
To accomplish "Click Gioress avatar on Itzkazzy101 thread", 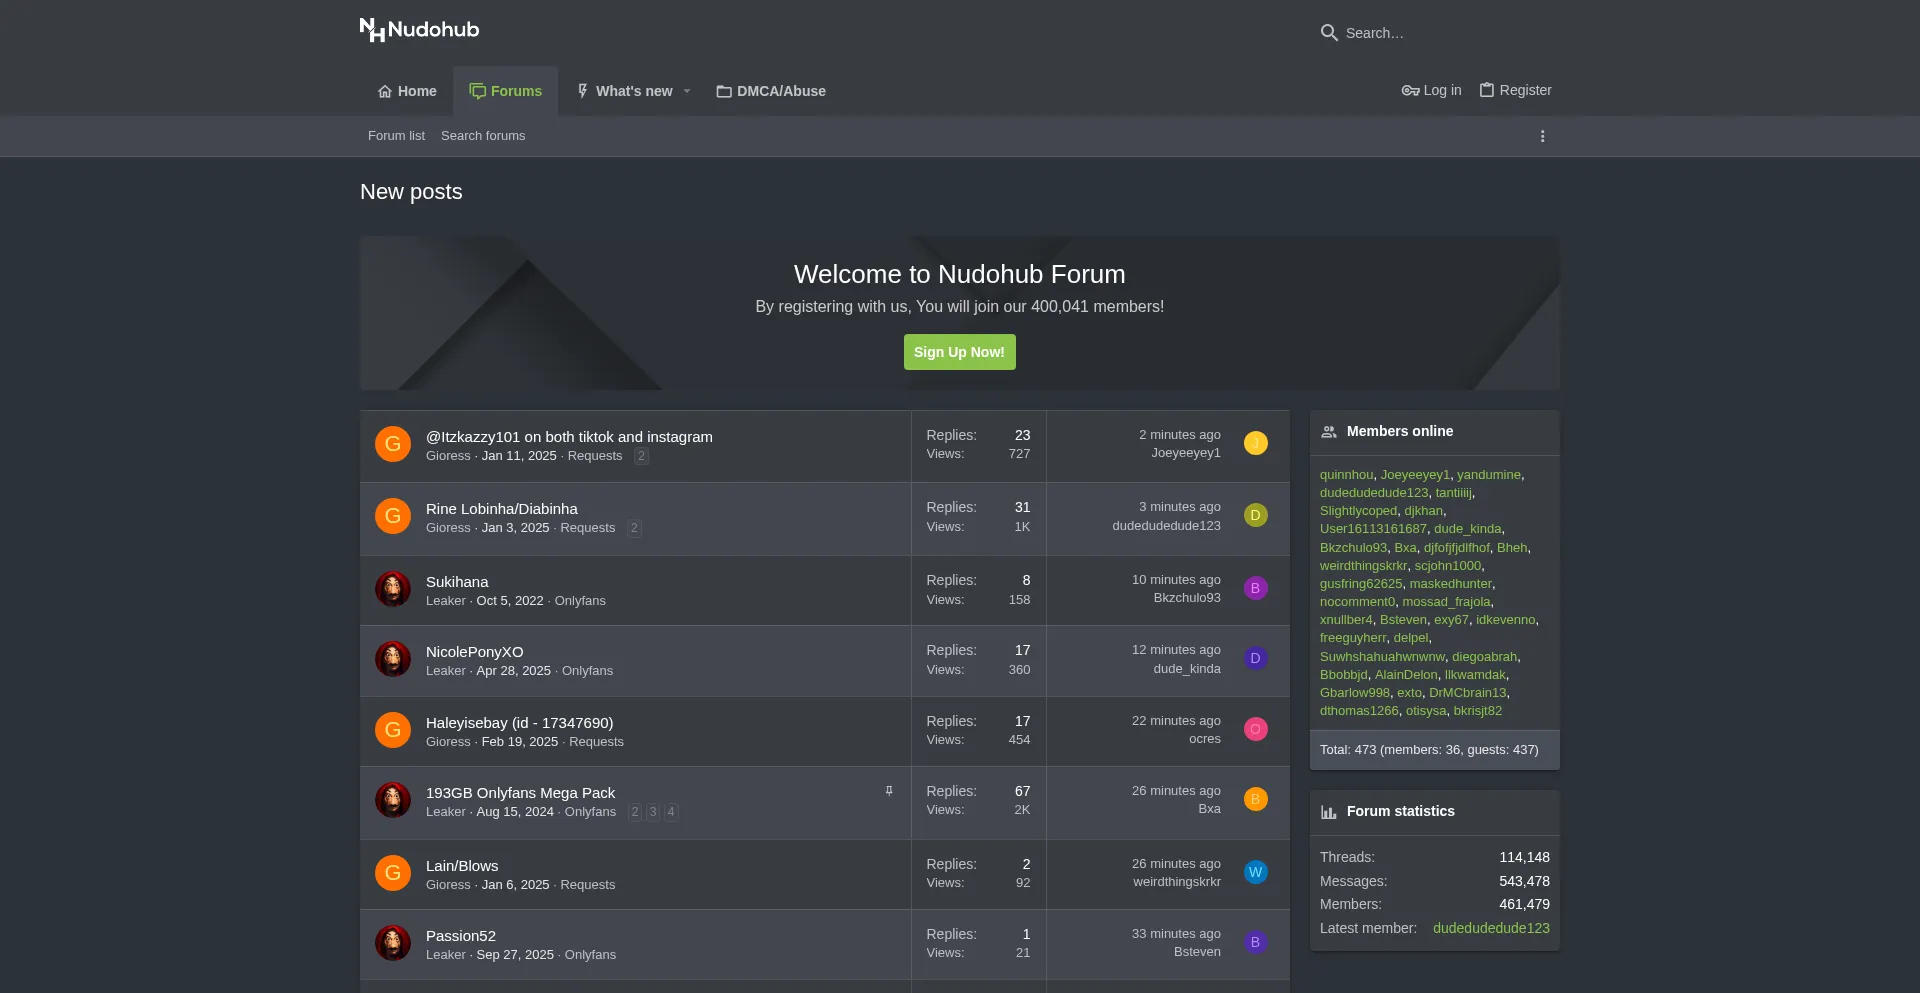I will pos(393,444).
